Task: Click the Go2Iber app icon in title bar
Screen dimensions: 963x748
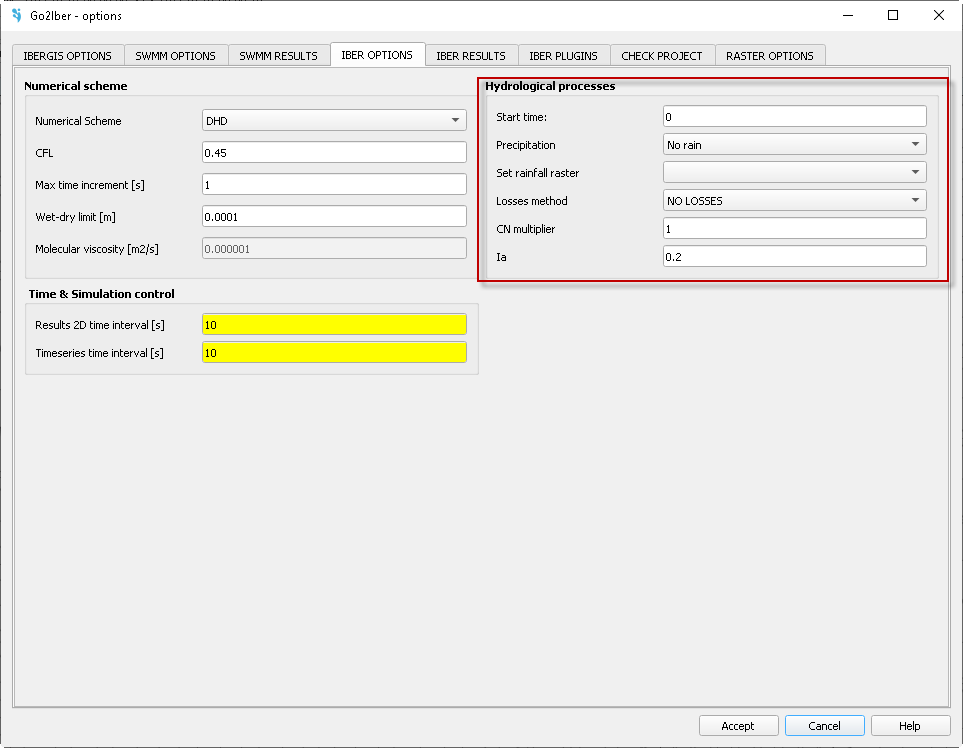Action: 16,15
